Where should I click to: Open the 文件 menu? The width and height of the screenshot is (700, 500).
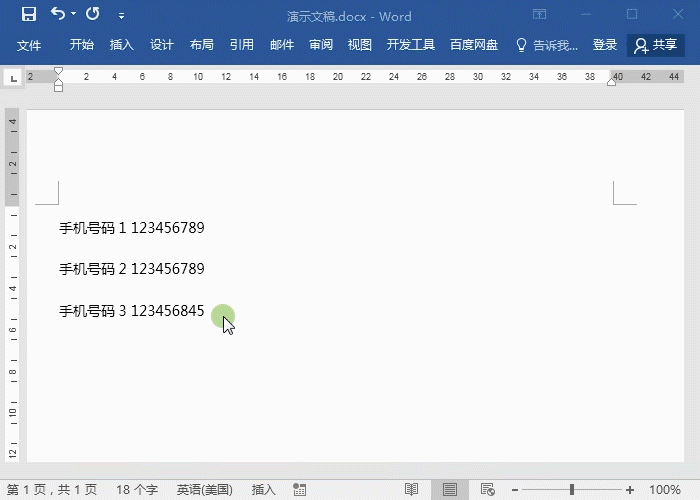click(x=29, y=45)
